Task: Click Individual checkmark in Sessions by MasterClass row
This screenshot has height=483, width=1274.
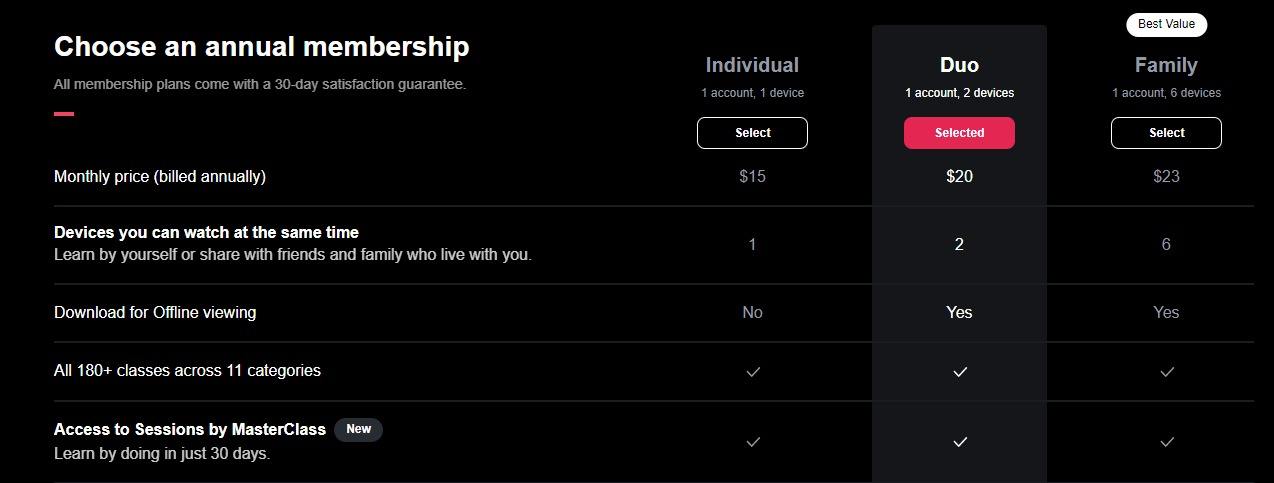Action: (x=753, y=441)
